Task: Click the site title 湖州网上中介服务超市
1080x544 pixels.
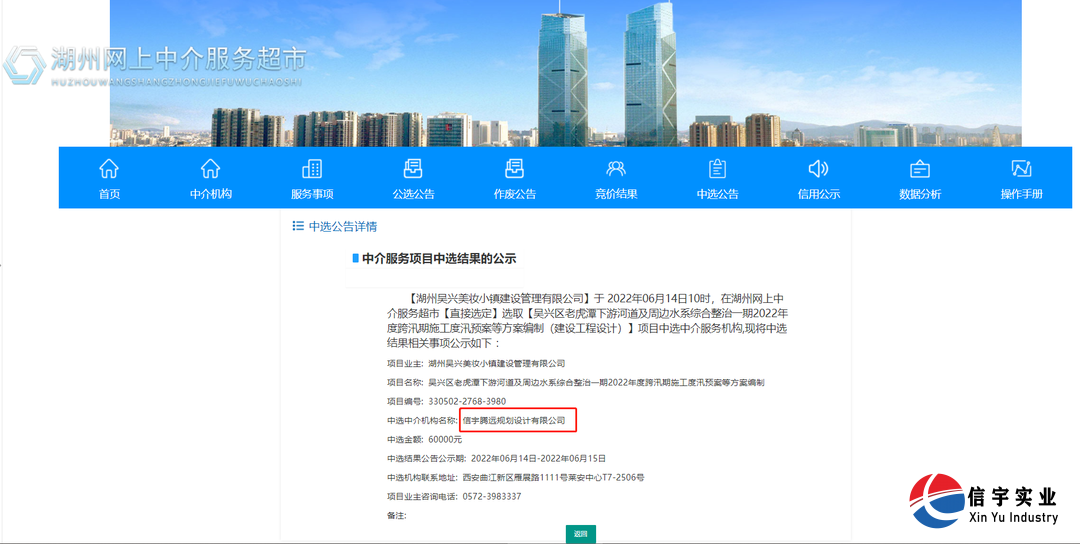Action: pyautogui.click(x=179, y=59)
